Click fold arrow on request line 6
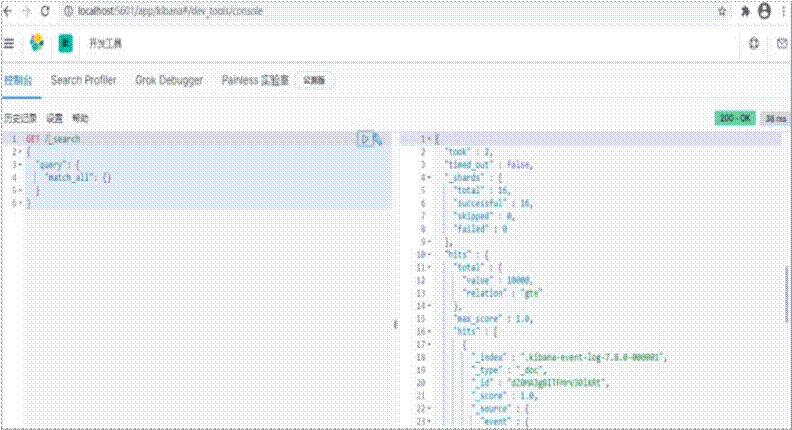 (20, 203)
